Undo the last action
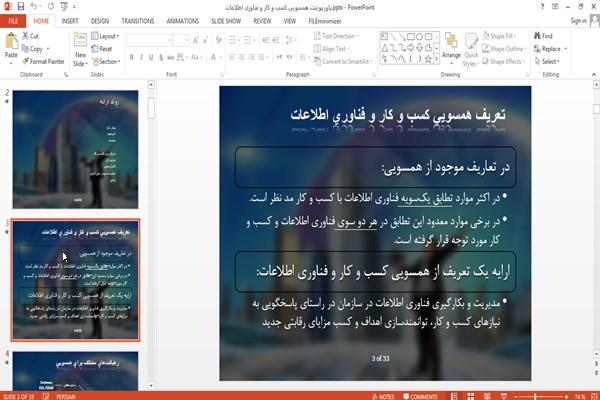Viewport: 600px width, 400px height. point(34,7)
